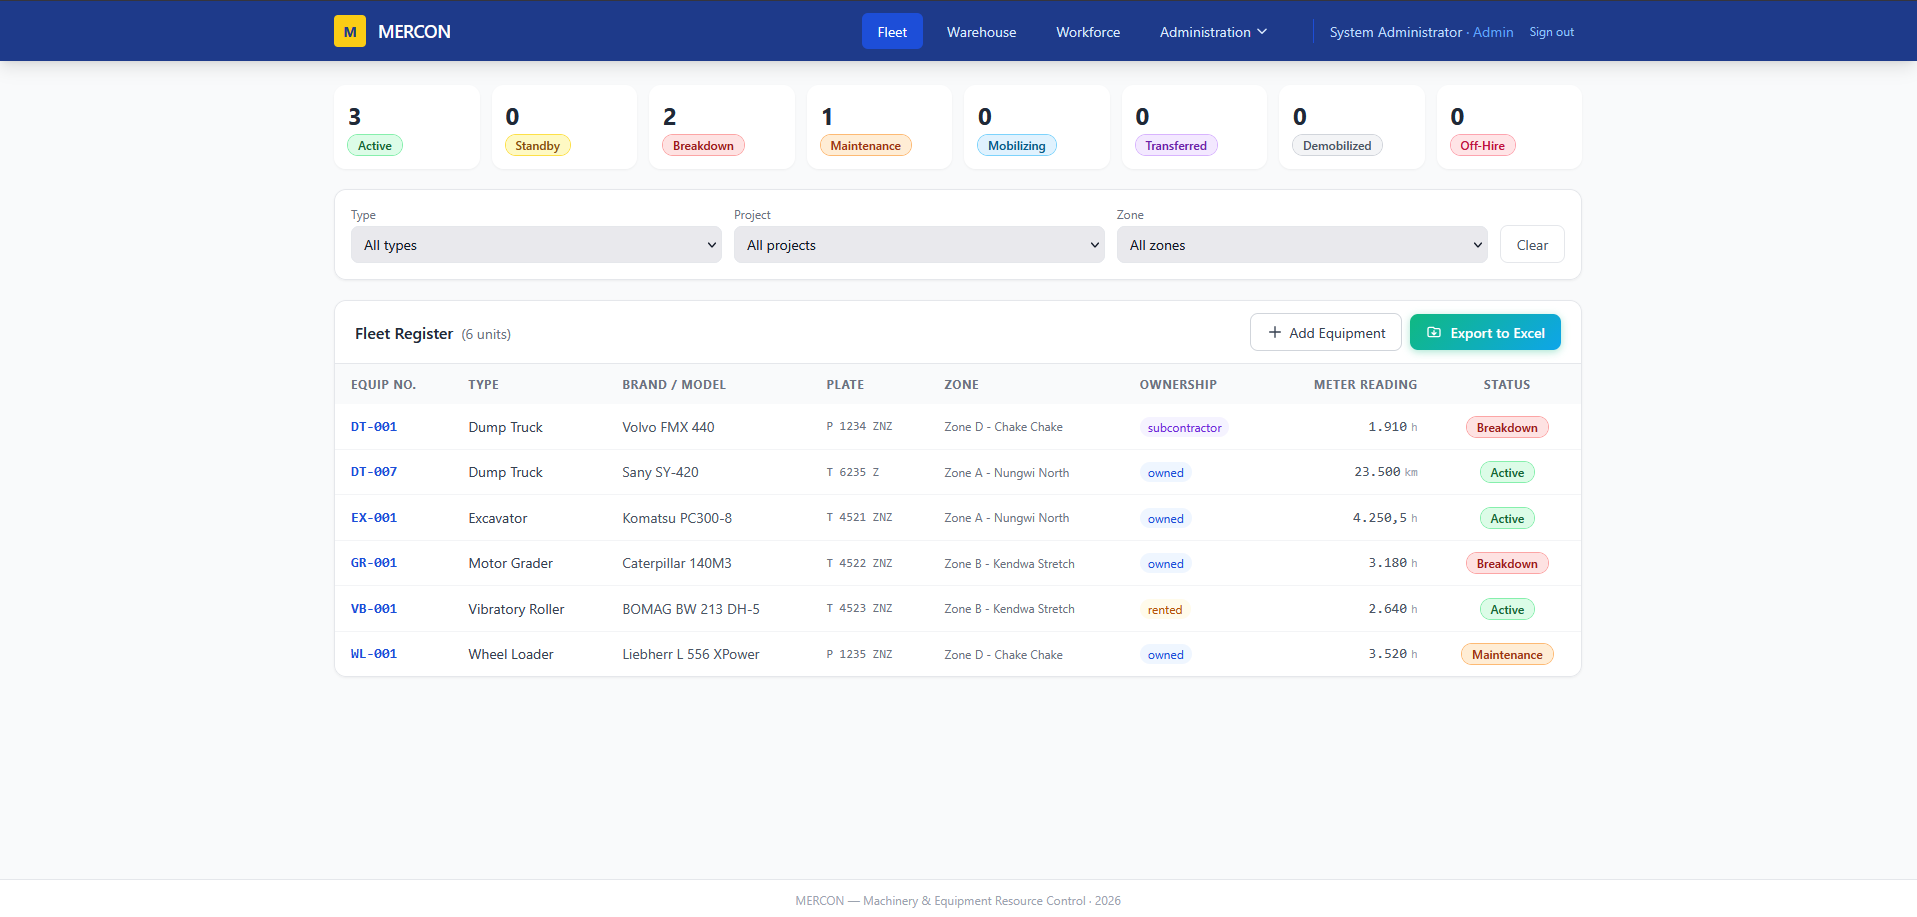Click meter reading 23.500 km
This screenshot has height=917, width=1917.
(1385, 472)
